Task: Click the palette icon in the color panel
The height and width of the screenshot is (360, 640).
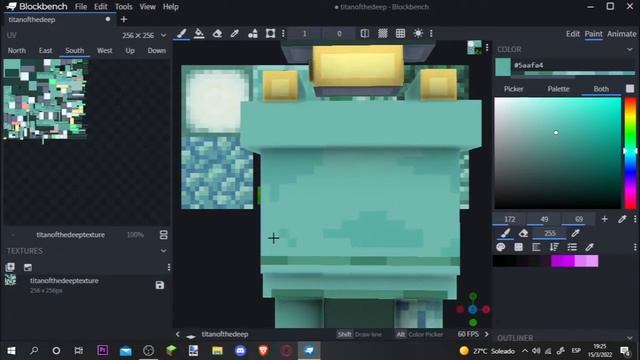Action: pyautogui.click(x=501, y=247)
